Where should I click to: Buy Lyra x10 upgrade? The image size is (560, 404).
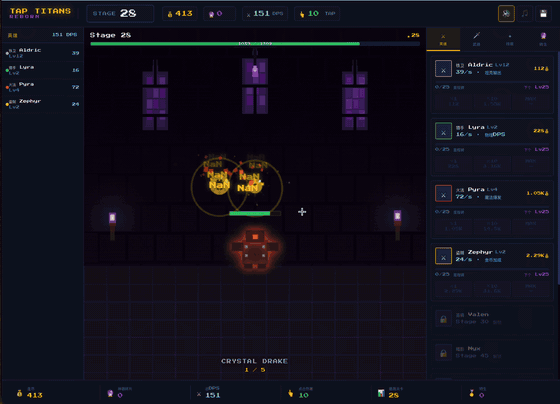(x=492, y=164)
